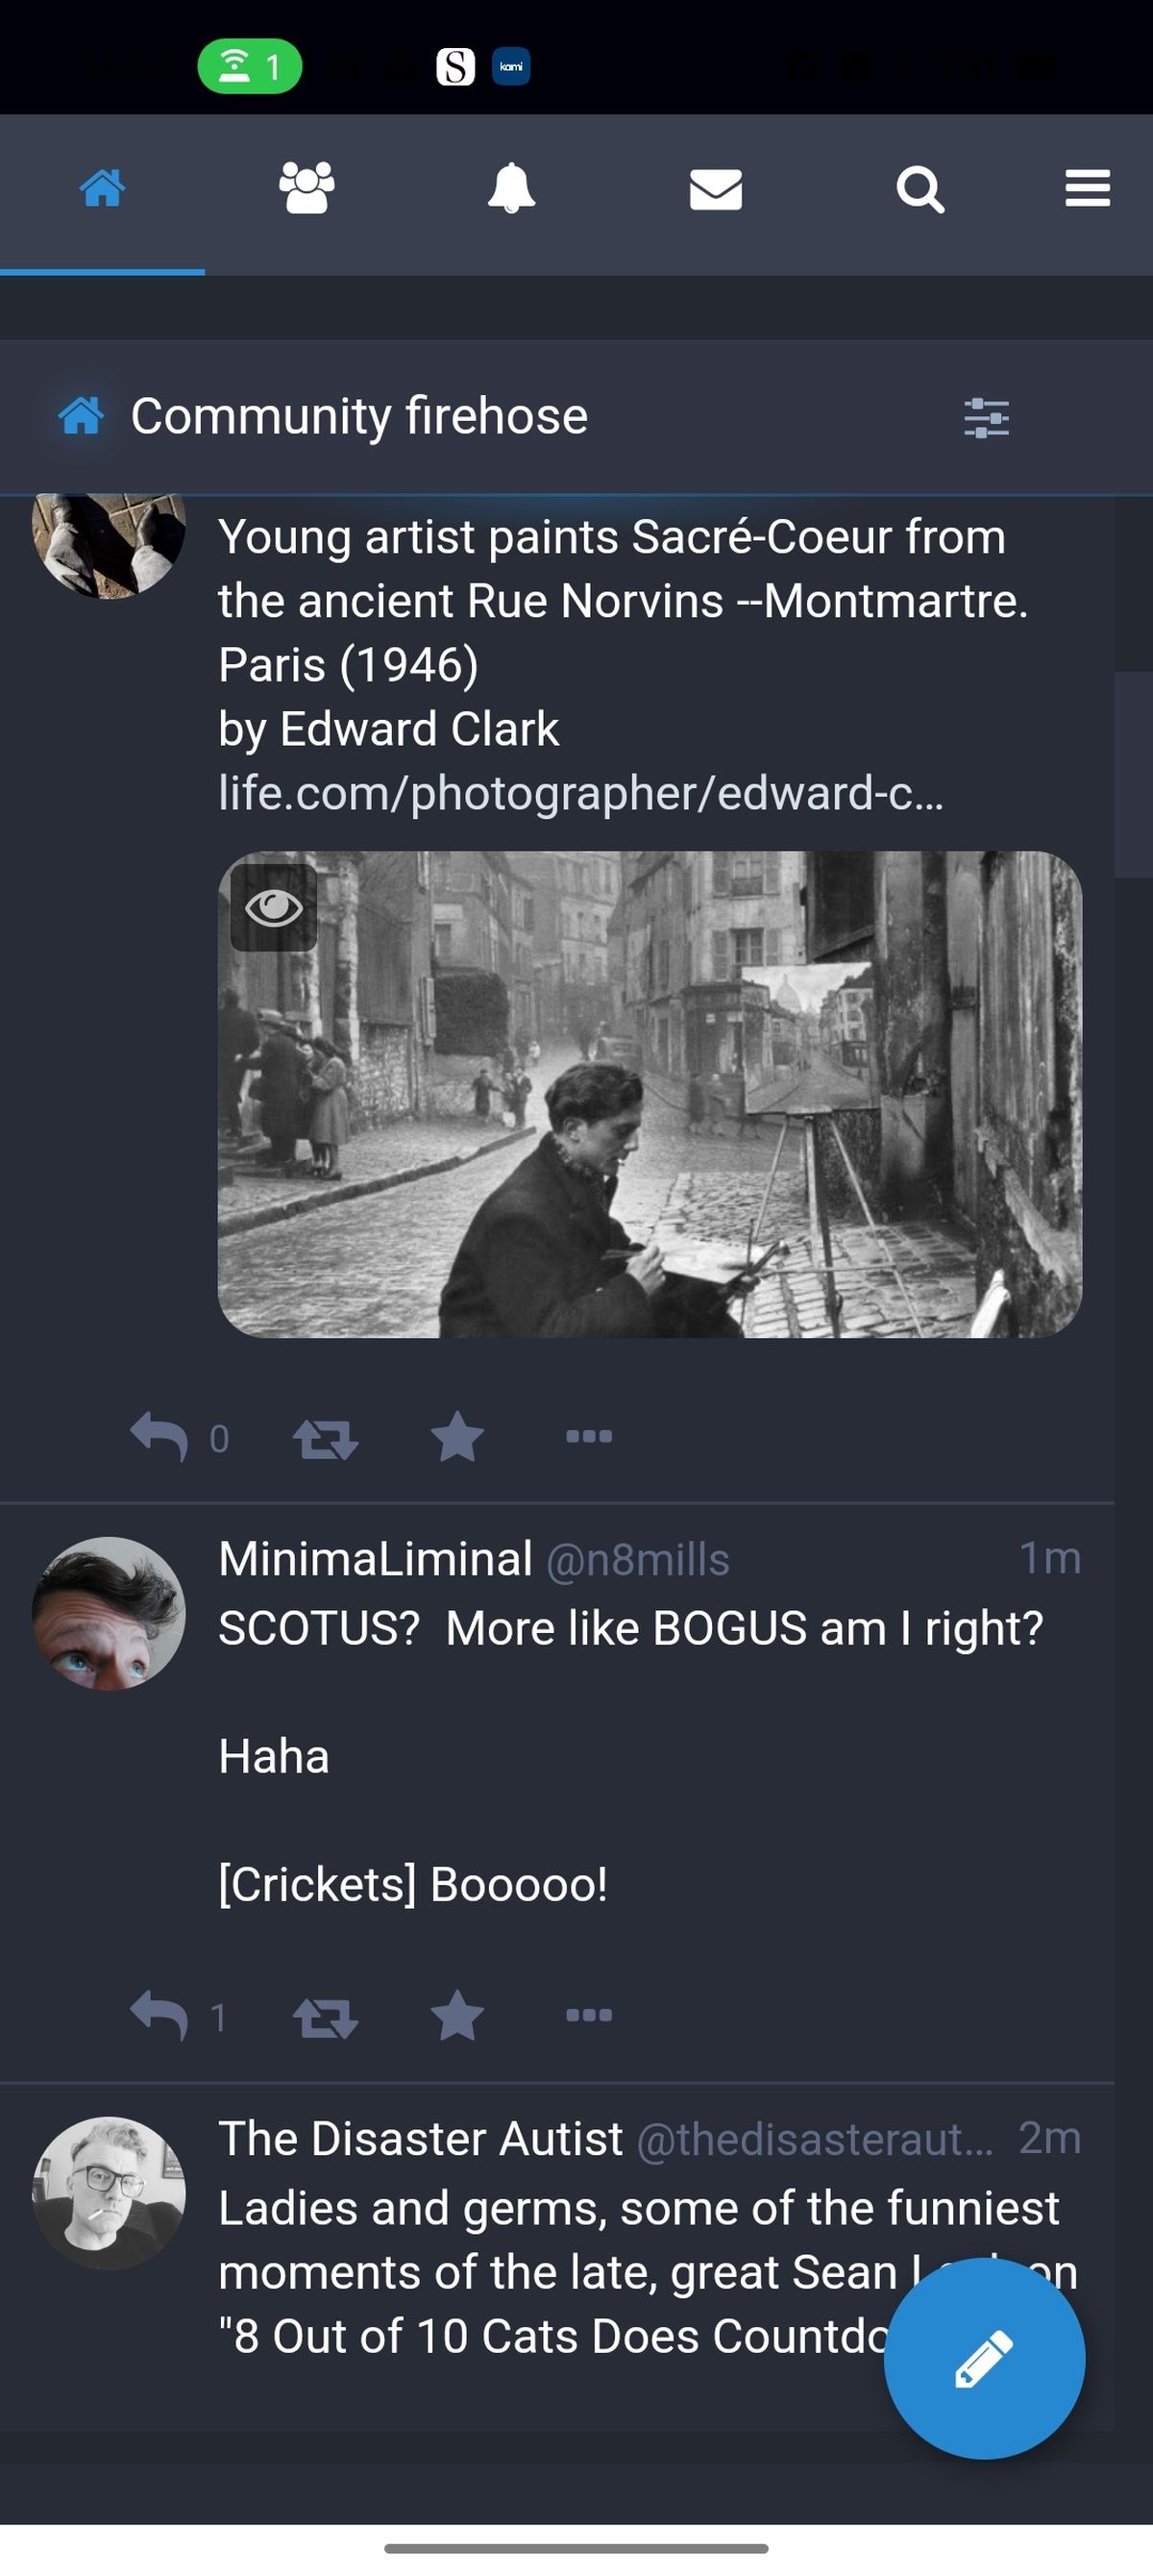Favorite the Sacré-Coeur photo post
The height and width of the screenshot is (2576, 1153).
pyautogui.click(x=456, y=1437)
